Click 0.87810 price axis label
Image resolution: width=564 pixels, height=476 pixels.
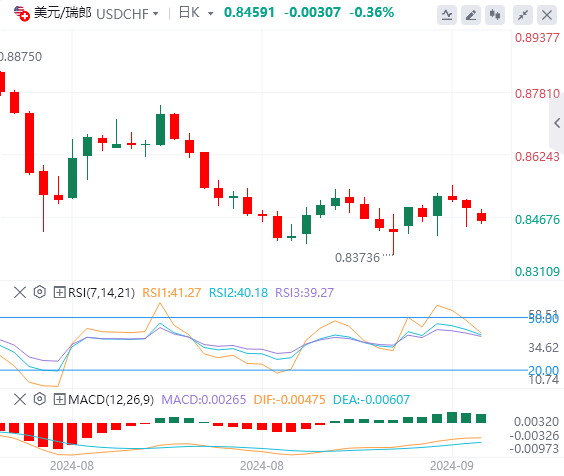pyautogui.click(x=537, y=94)
